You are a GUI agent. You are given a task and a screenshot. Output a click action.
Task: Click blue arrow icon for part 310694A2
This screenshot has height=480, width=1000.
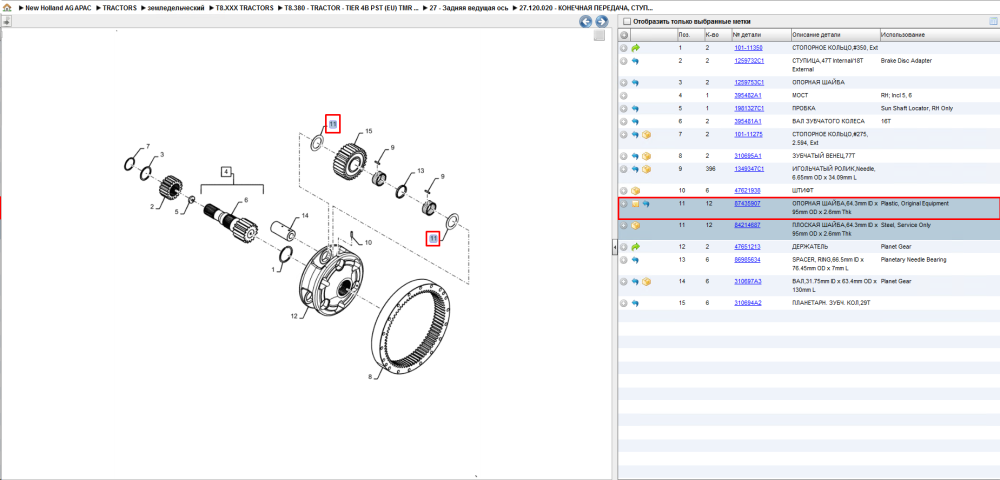click(x=635, y=303)
